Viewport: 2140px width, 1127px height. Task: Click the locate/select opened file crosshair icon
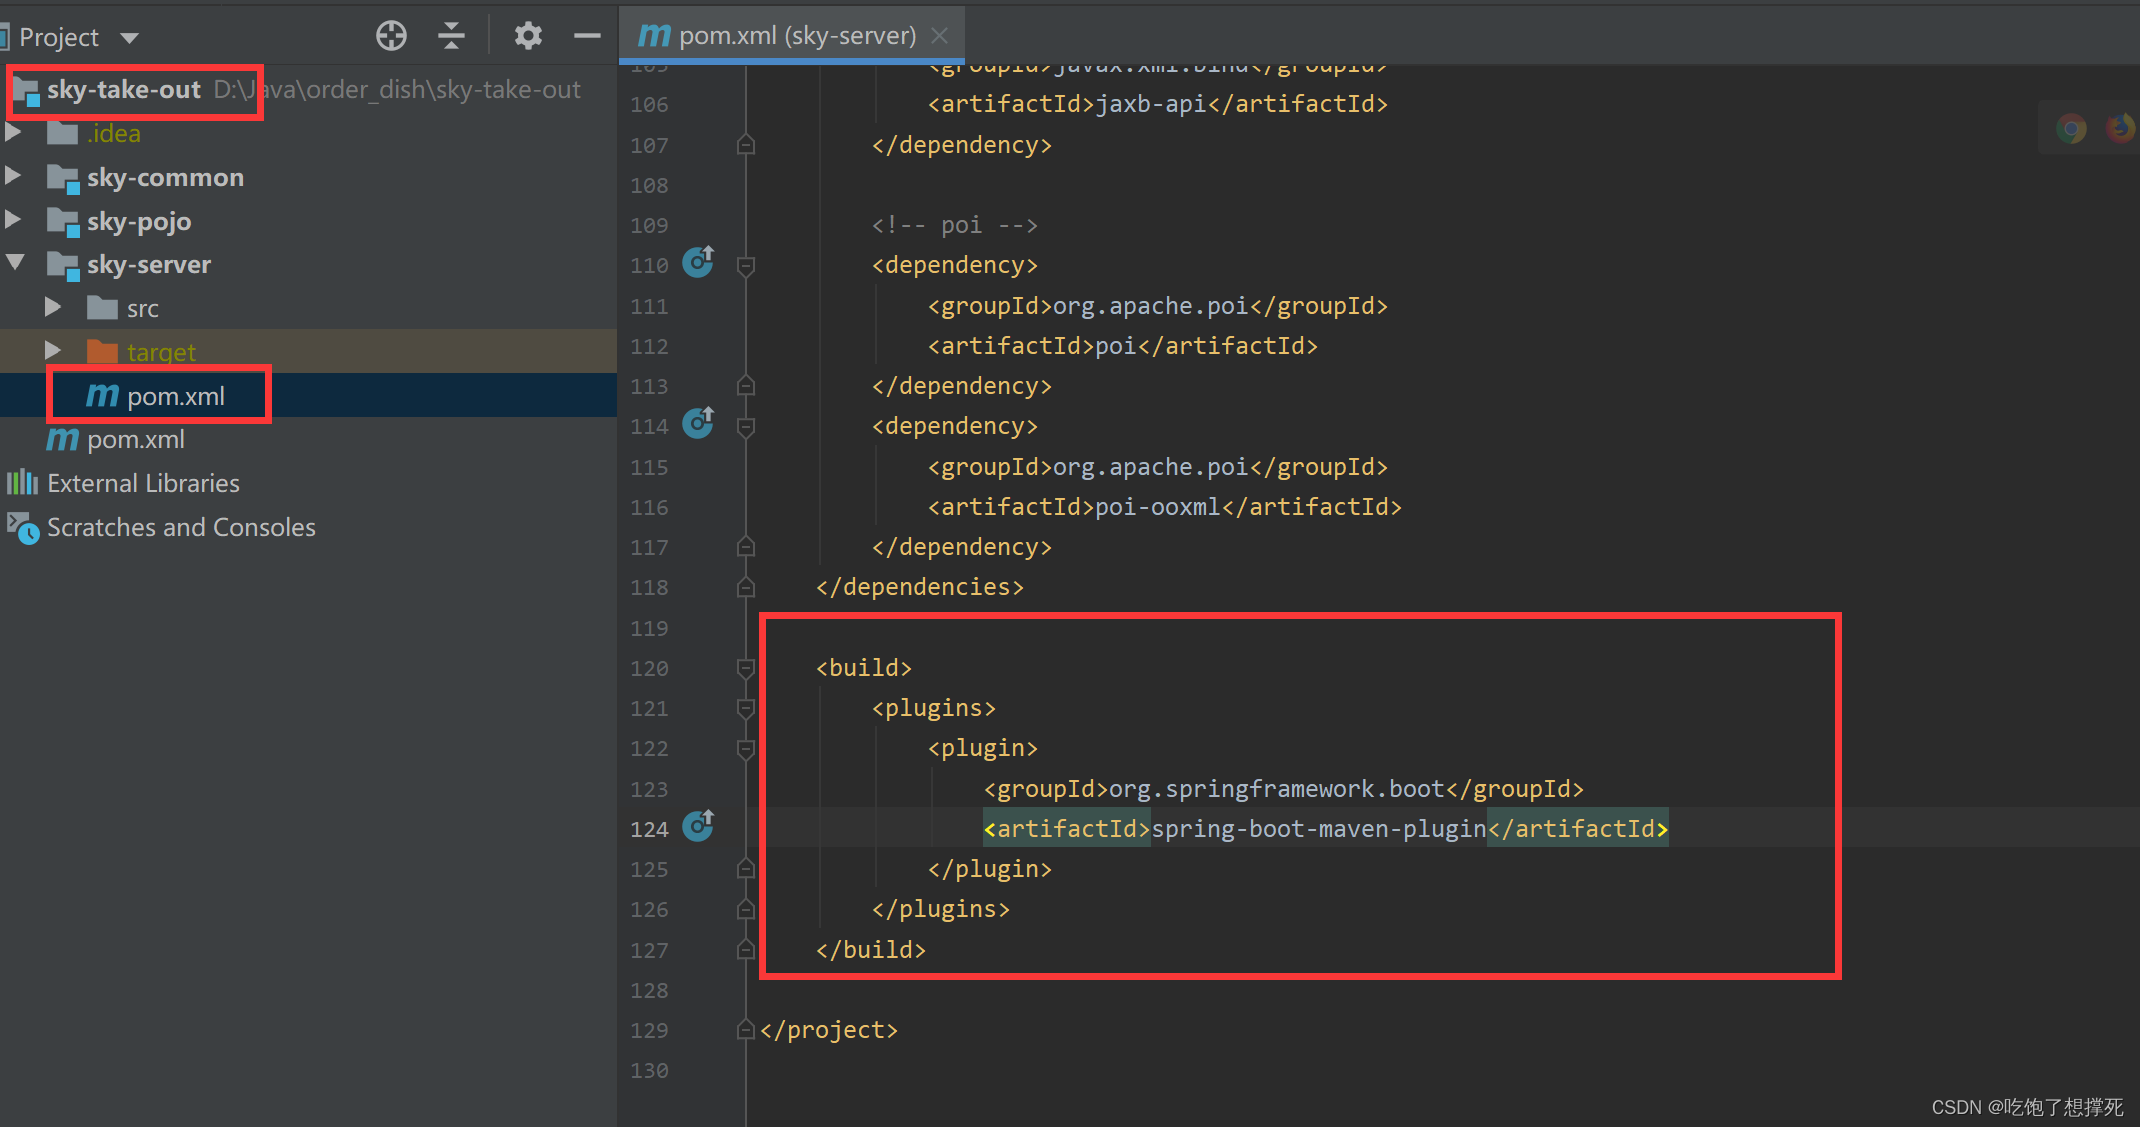click(391, 36)
